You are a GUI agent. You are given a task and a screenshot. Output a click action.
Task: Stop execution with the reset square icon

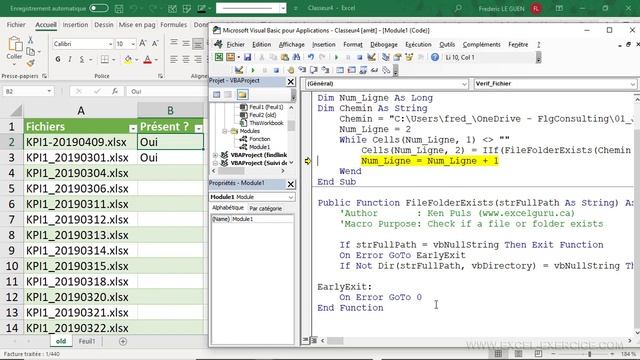tap(360, 57)
